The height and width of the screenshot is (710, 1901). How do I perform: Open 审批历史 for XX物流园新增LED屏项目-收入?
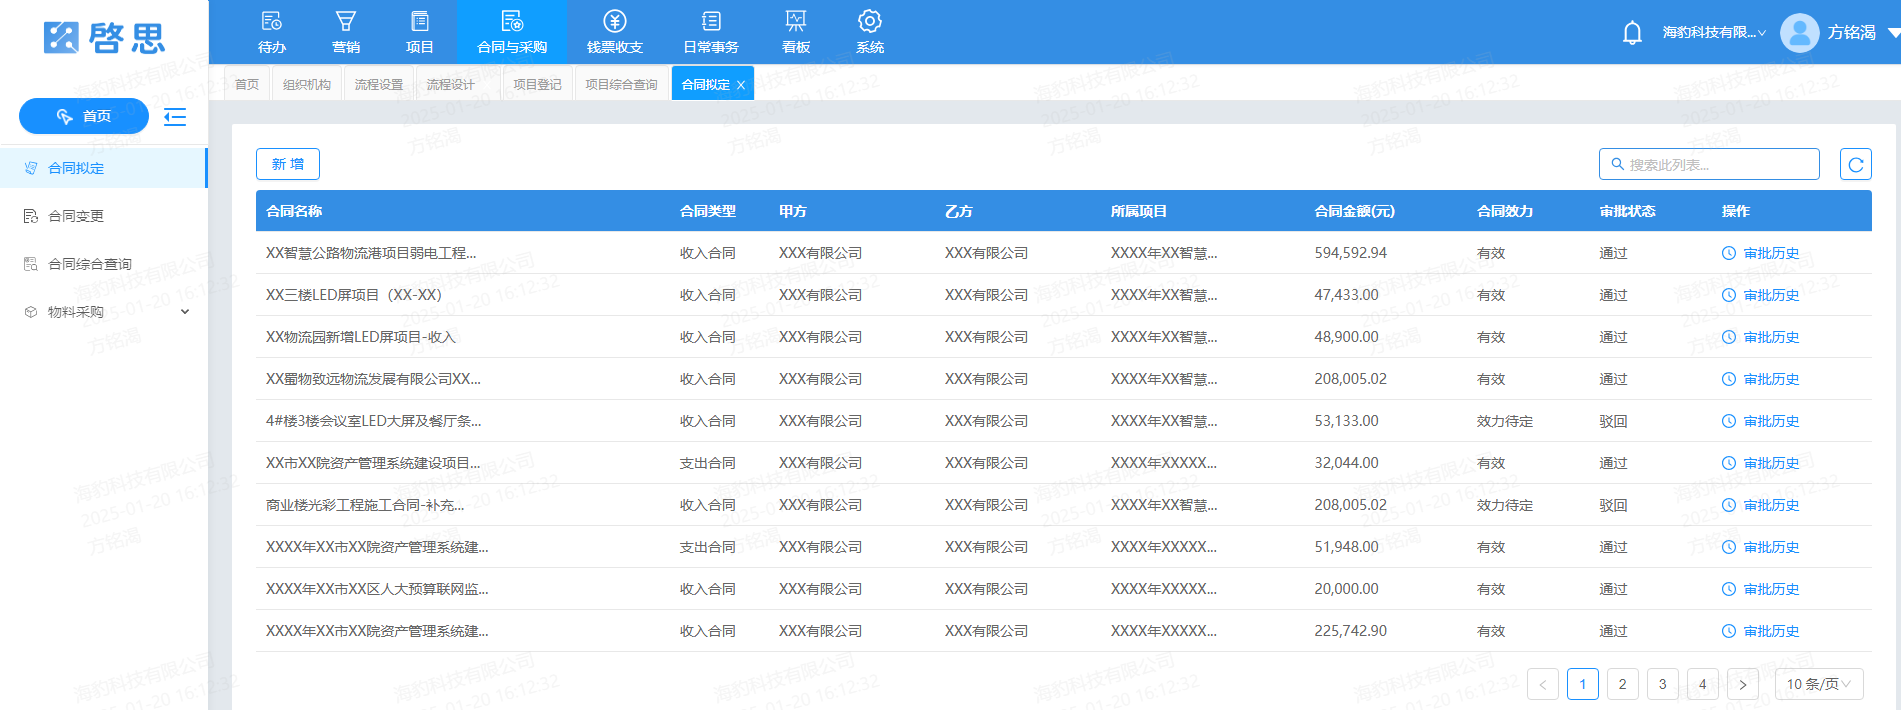click(1761, 337)
